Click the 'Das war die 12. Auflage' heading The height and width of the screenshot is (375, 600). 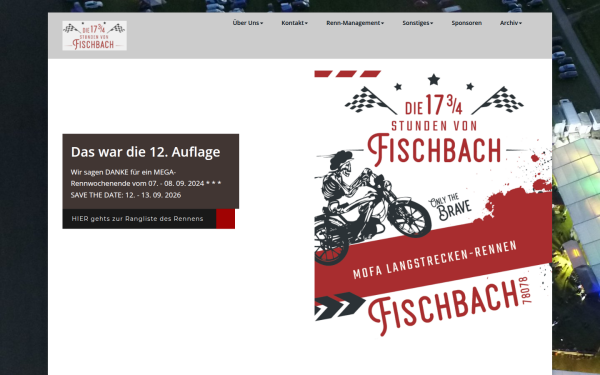point(145,152)
